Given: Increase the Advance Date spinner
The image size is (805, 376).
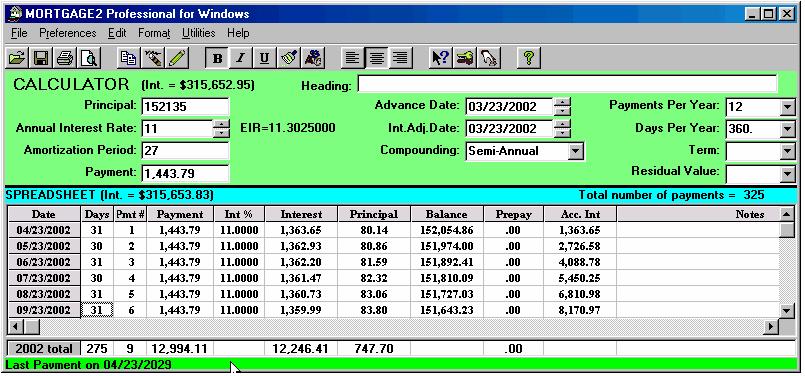Looking at the screenshot, I should [563, 102].
